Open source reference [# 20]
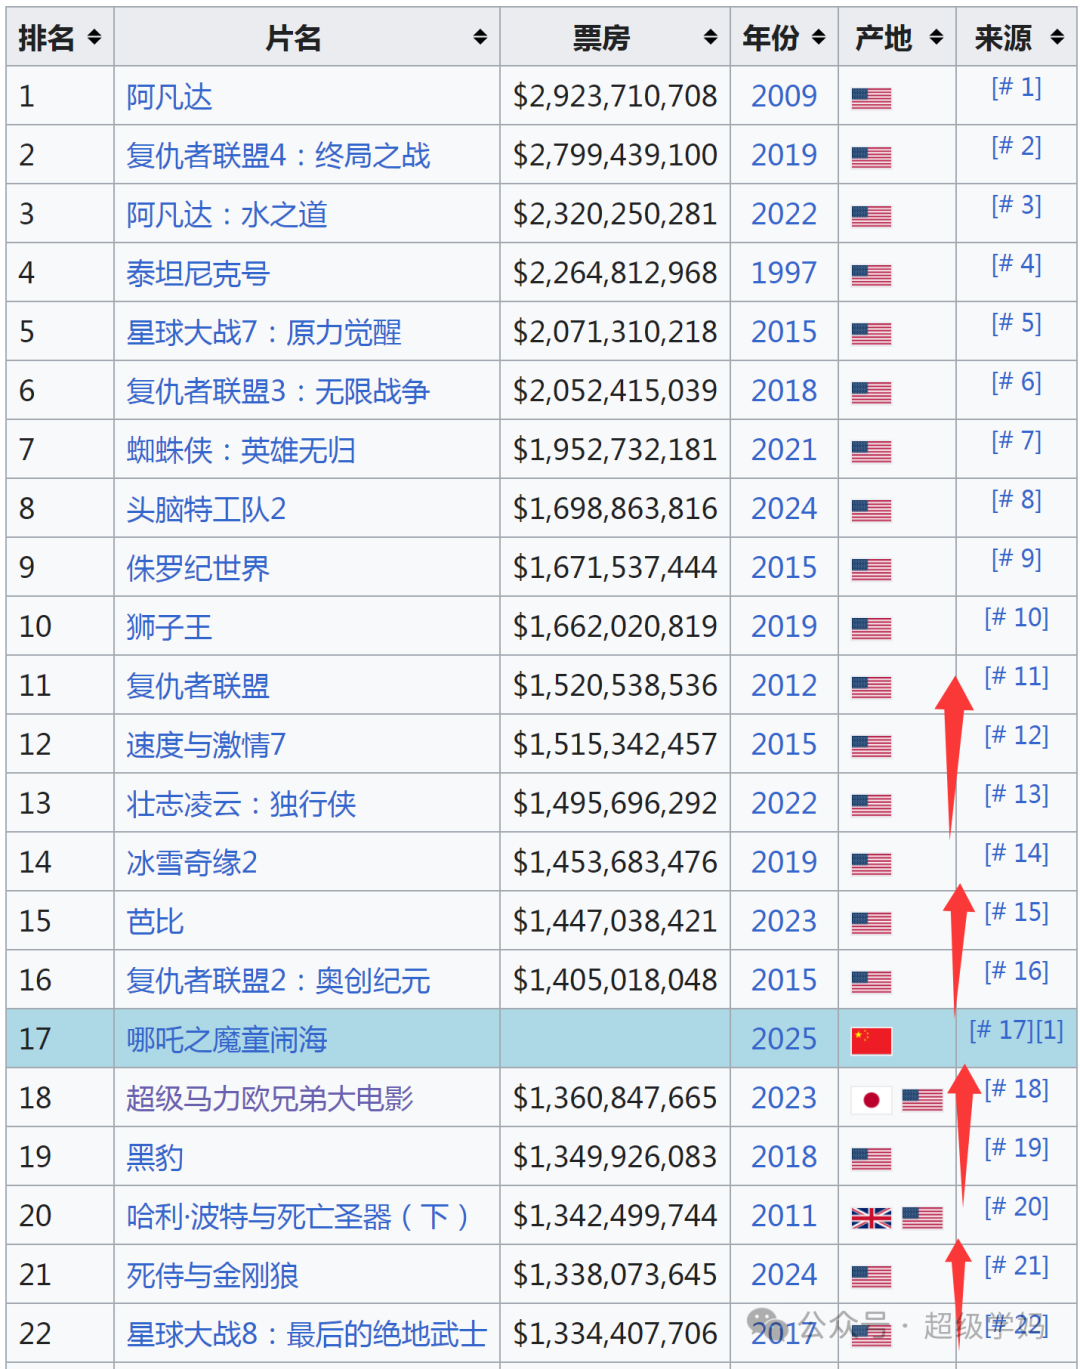The width and height of the screenshot is (1080, 1369). pos(1016,1207)
